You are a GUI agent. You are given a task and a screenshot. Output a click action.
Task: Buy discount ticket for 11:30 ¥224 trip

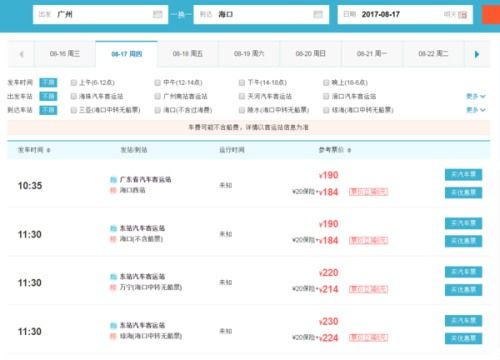463,339
